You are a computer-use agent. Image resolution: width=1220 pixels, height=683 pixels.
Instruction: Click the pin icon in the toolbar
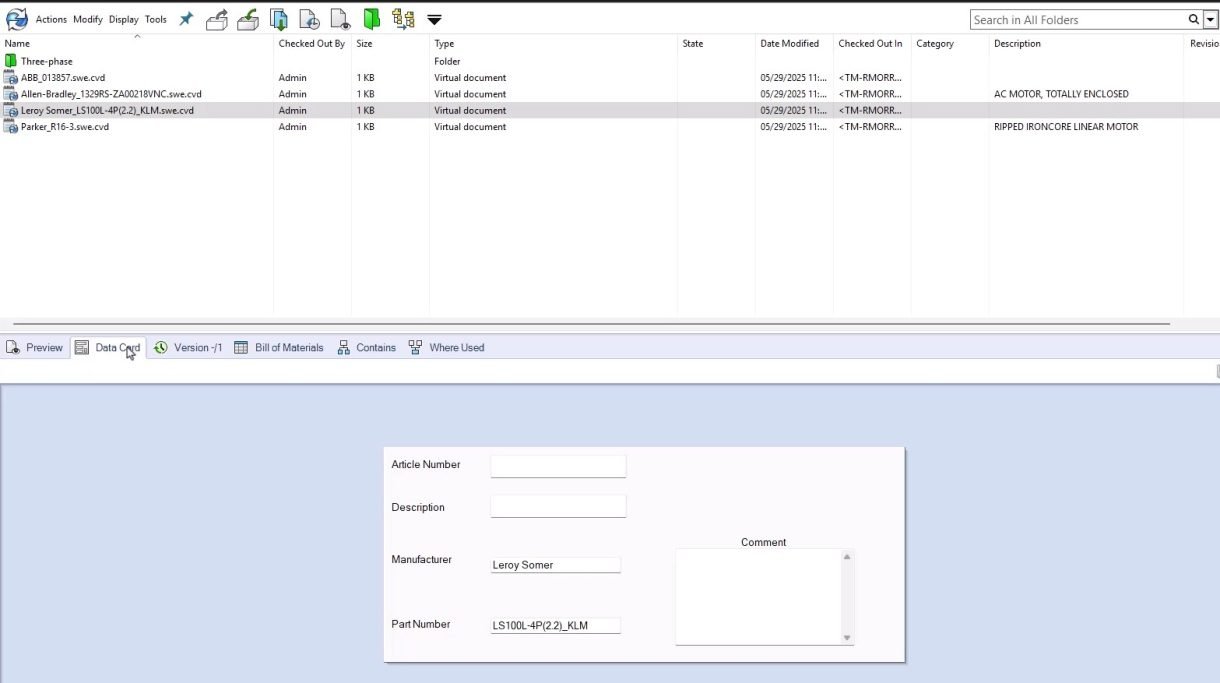tap(186, 19)
